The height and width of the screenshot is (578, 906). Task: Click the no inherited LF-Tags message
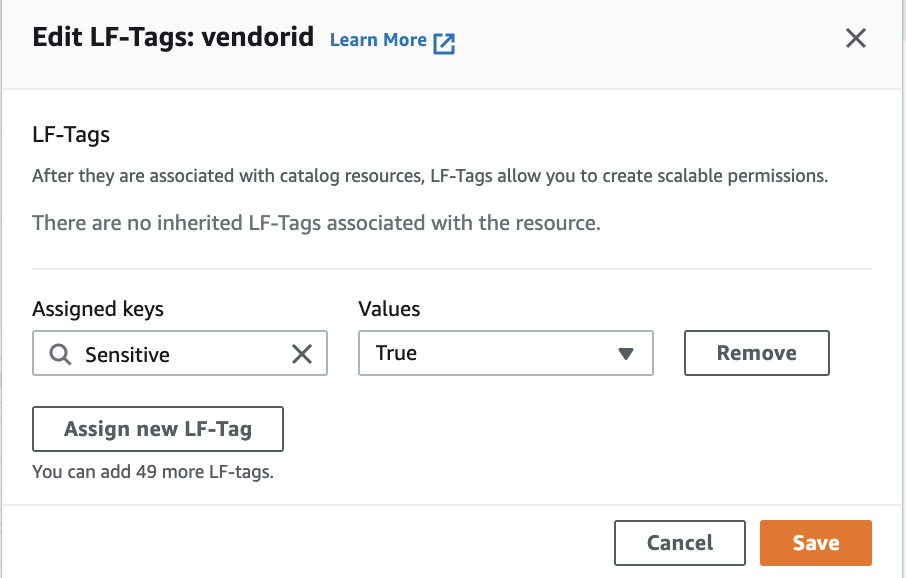316,223
